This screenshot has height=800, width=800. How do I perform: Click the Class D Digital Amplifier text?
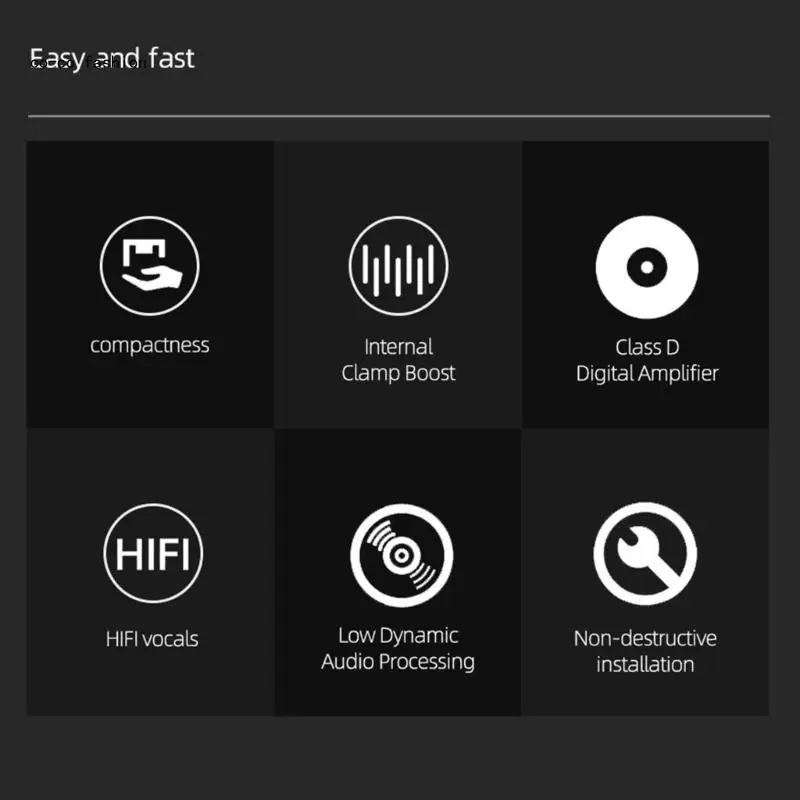[x=647, y=360]
